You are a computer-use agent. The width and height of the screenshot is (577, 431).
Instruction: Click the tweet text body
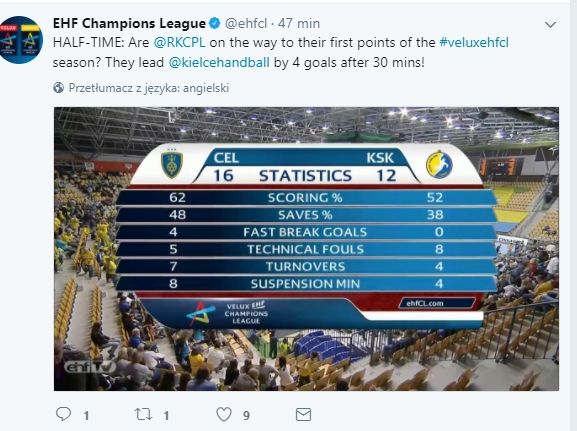tap(281, 52)
